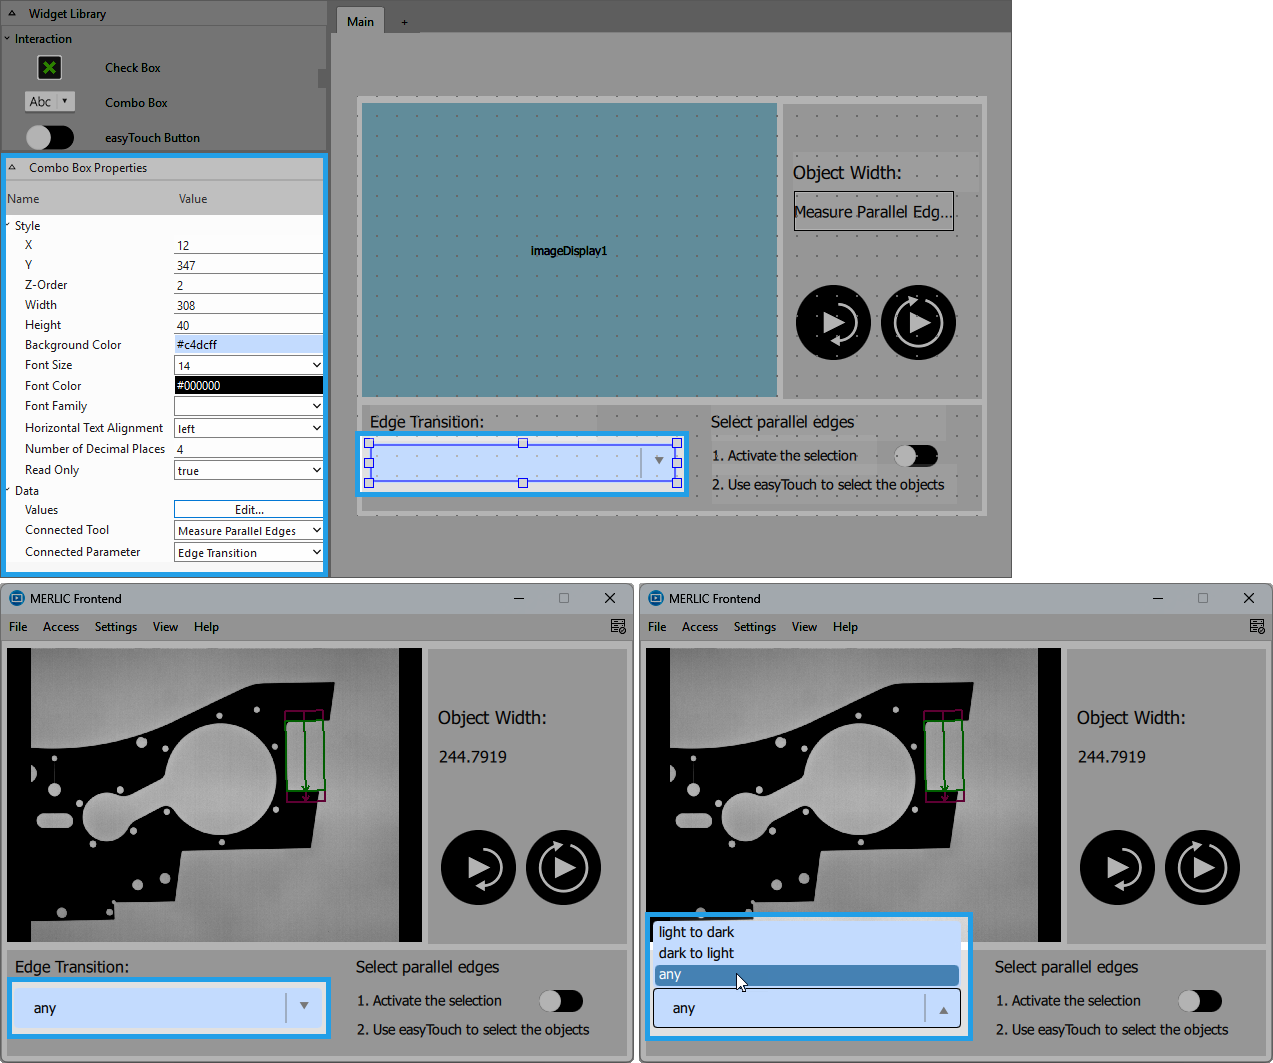Toggle easyTouch switch in designer canvas
1273x1063 pixels.
point(916,456)
